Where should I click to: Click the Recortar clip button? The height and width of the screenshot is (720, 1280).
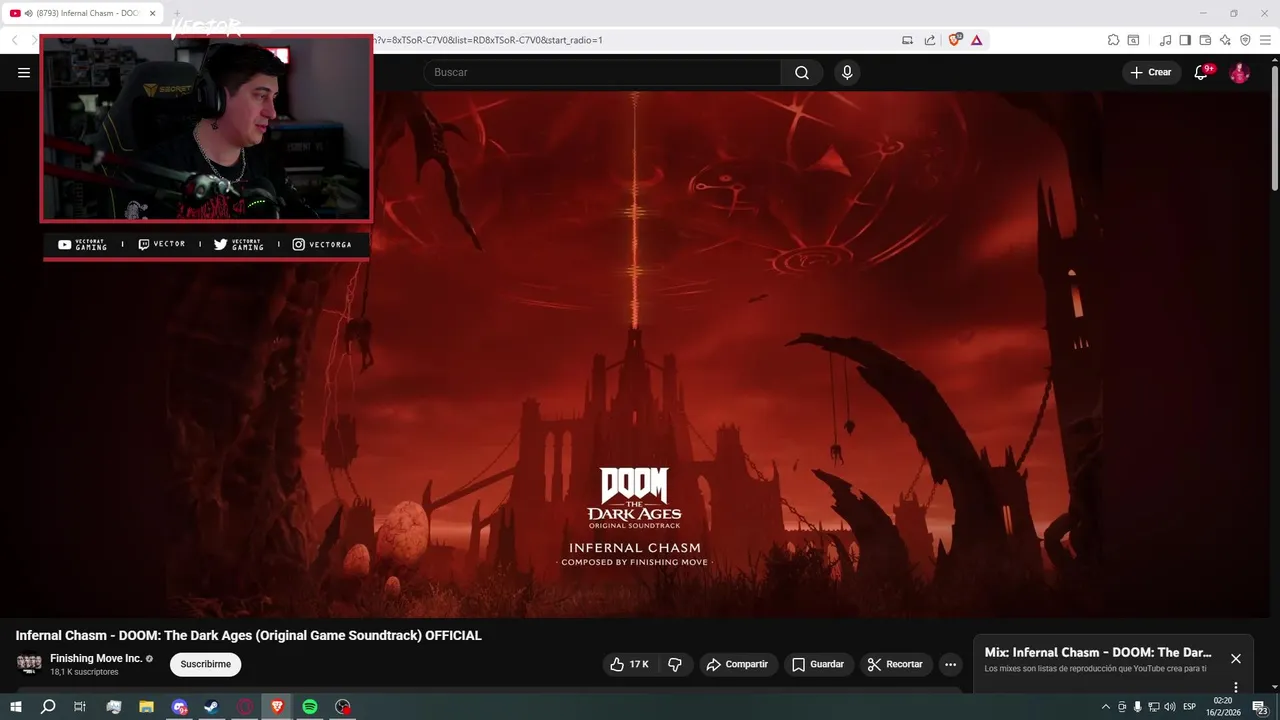[x=896, y=664]
